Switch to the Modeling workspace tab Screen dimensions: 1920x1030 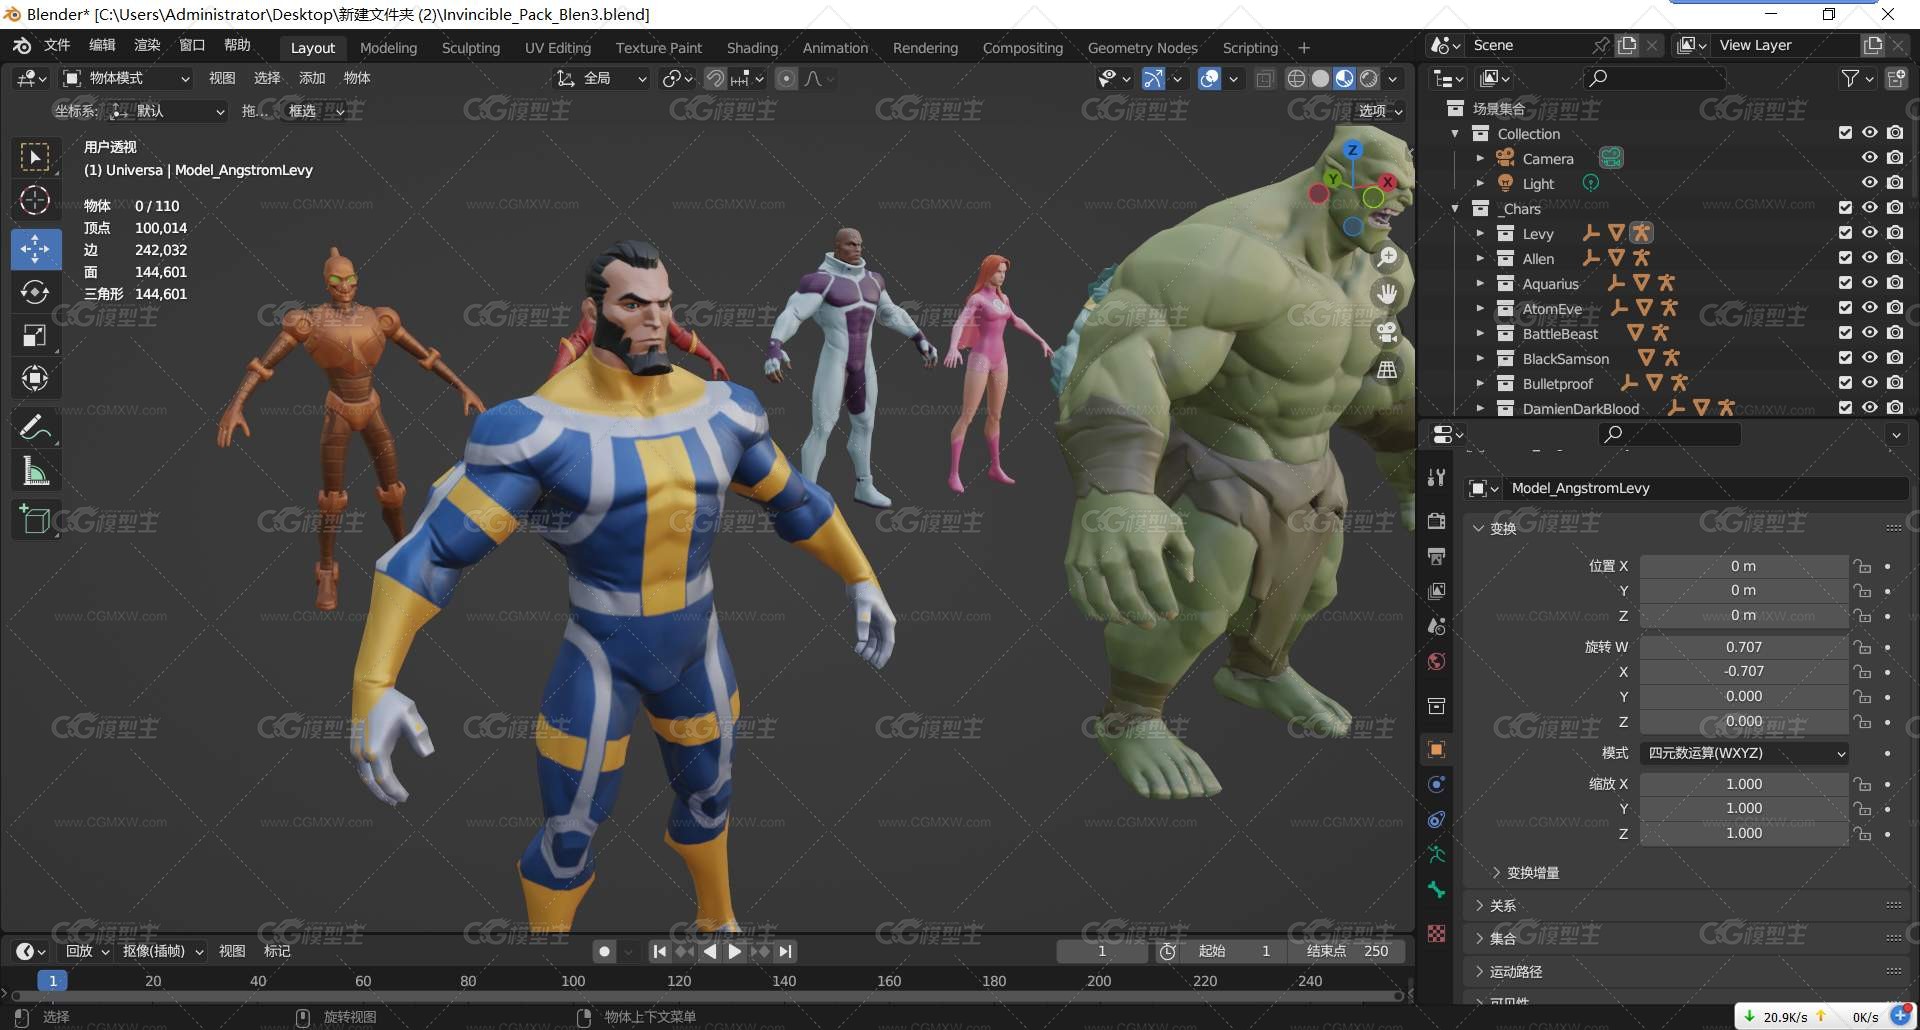tap(388, 48)
